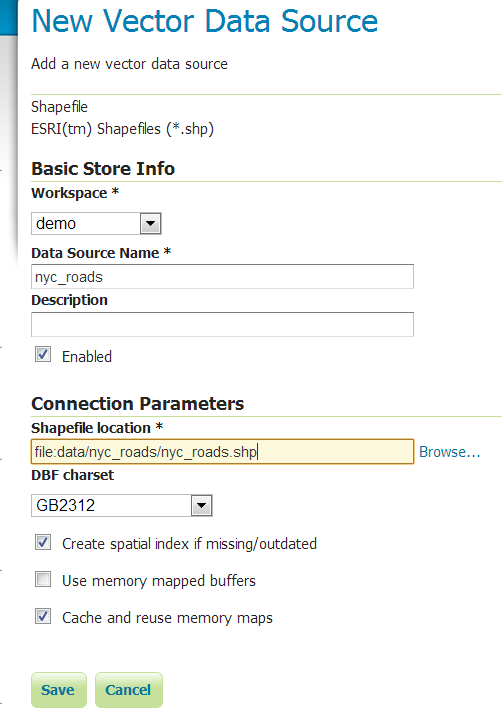Toggle Cache and reuse memory maps checkbox
This screenshot has width=502, height=718.
(43, 616)
